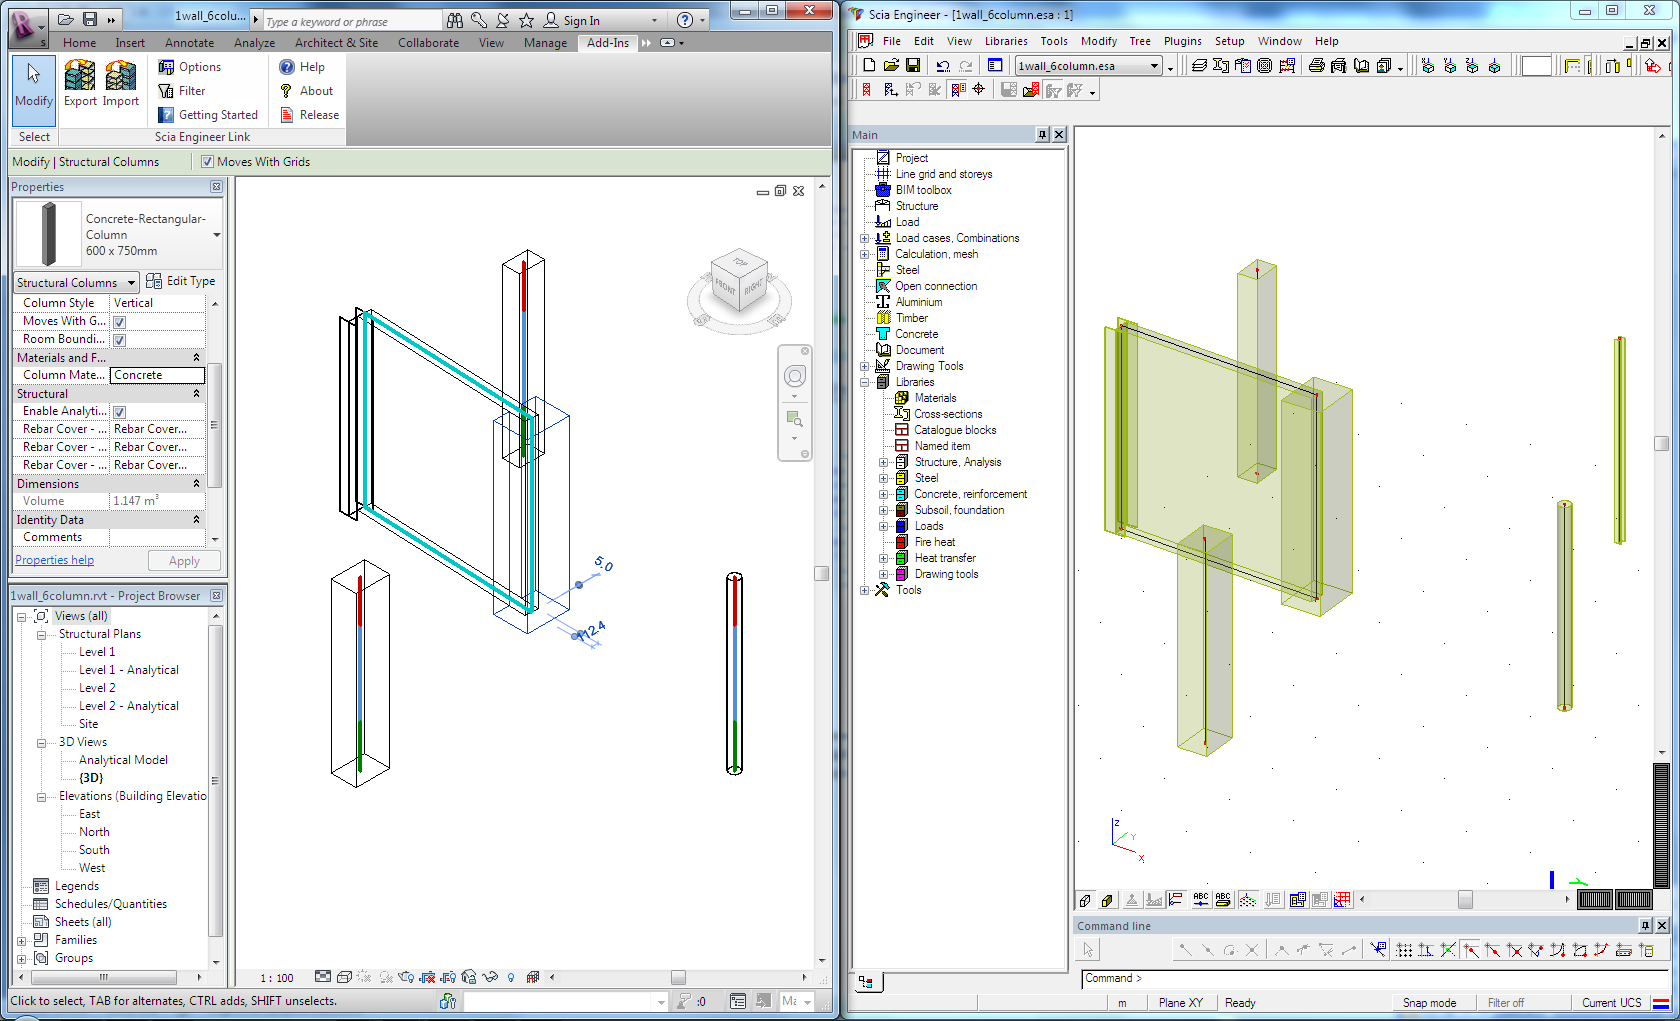Save the Scia Engineer project
Image resolution: width=1680 pixels, height=1021 pixels.
tap(913, 65)
